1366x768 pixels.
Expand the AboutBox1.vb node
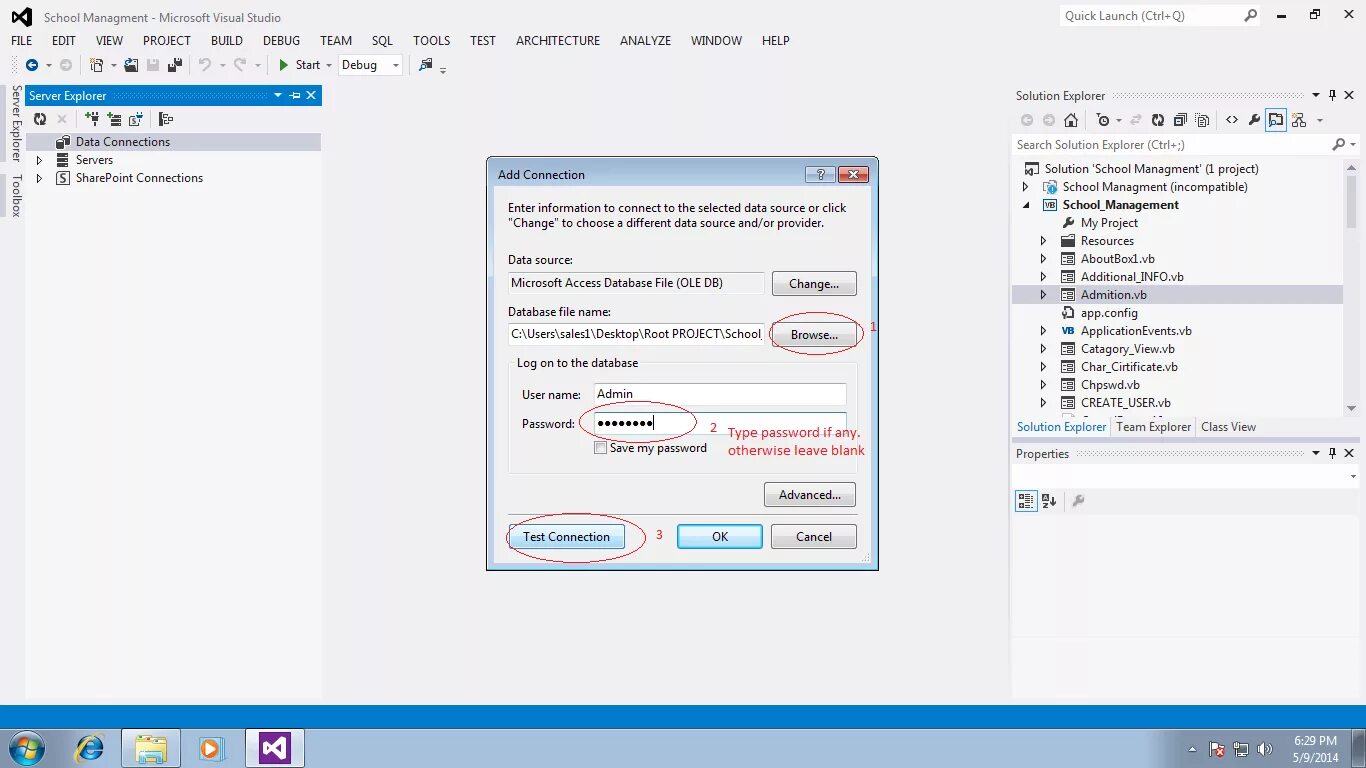(1044, 259)
